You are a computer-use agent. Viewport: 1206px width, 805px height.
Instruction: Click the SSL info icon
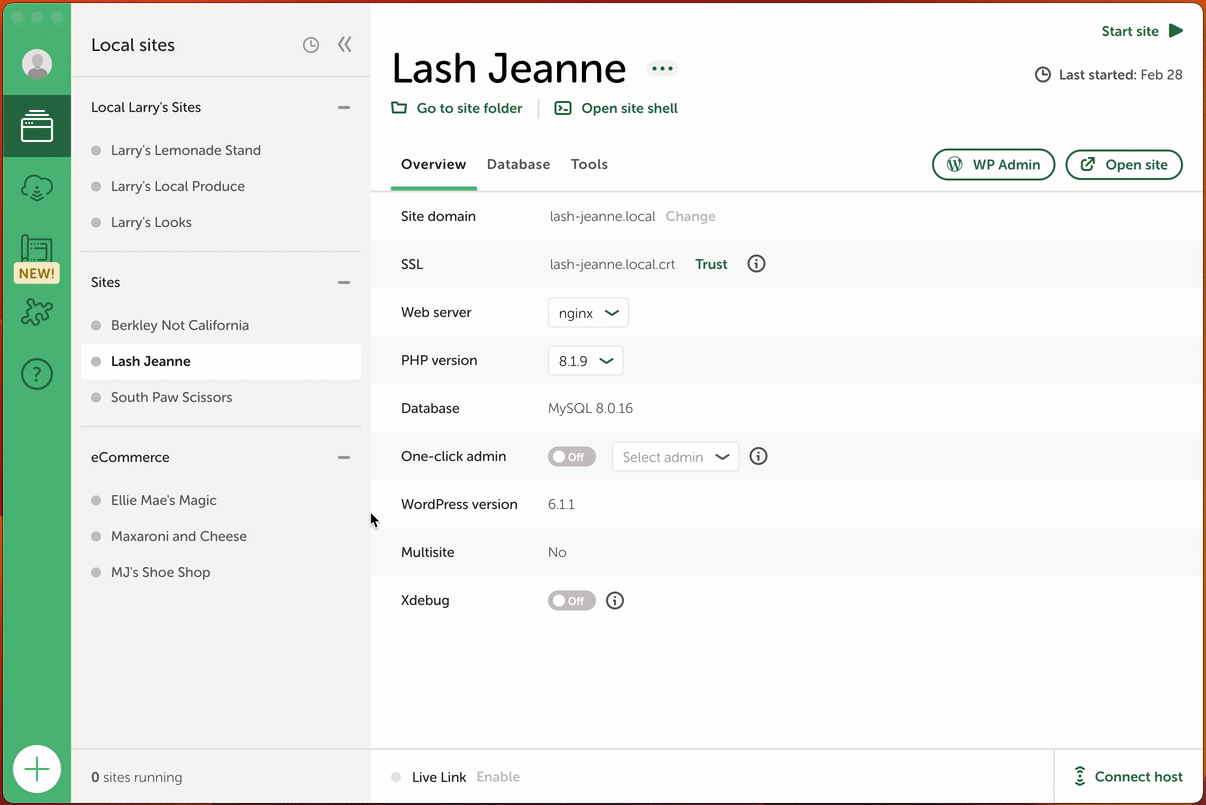coord(757,264)
